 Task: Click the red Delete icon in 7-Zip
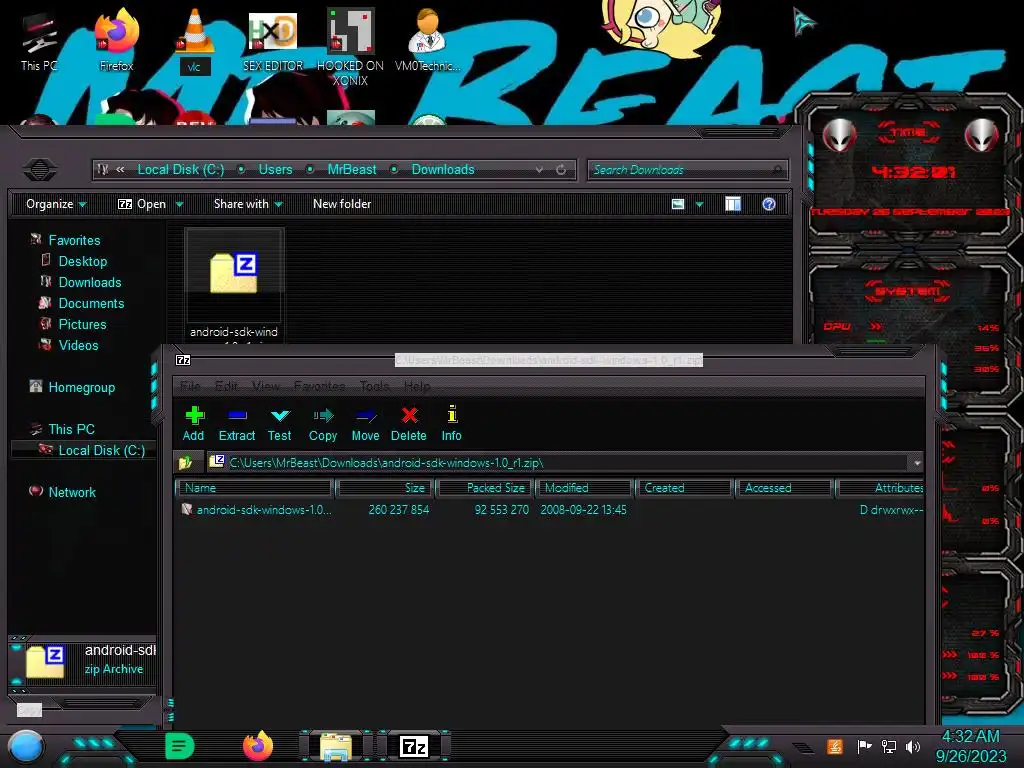(409, 423)
